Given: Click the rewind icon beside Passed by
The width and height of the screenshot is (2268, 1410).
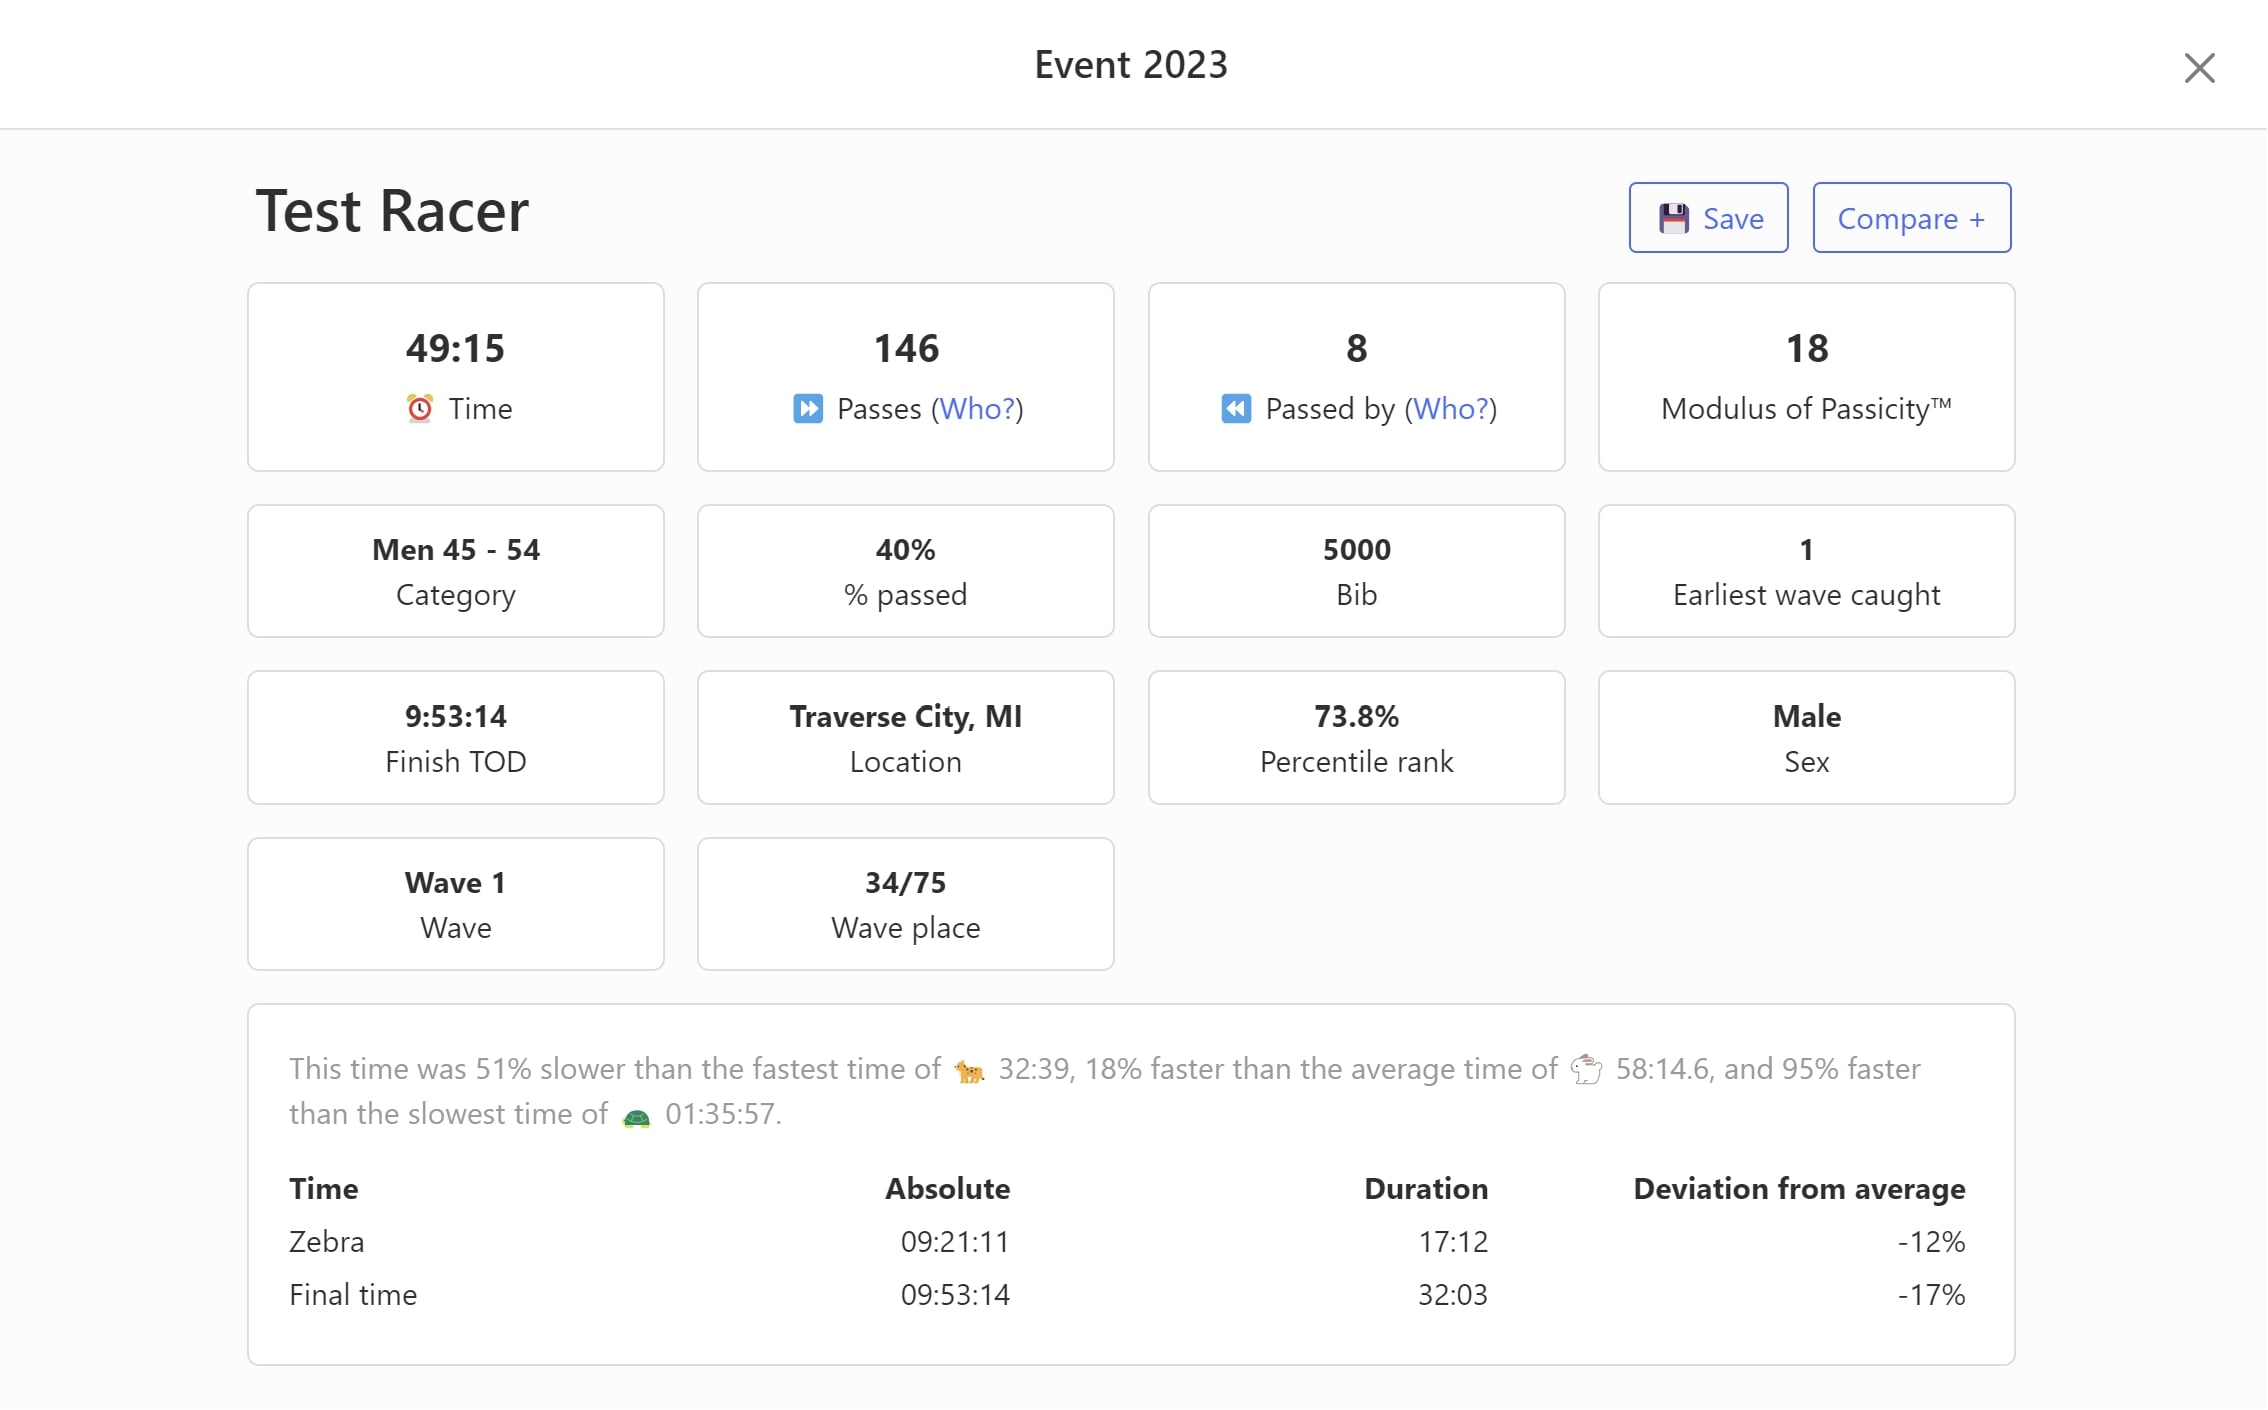Looking at the screenshot, I should (1235, 408).
